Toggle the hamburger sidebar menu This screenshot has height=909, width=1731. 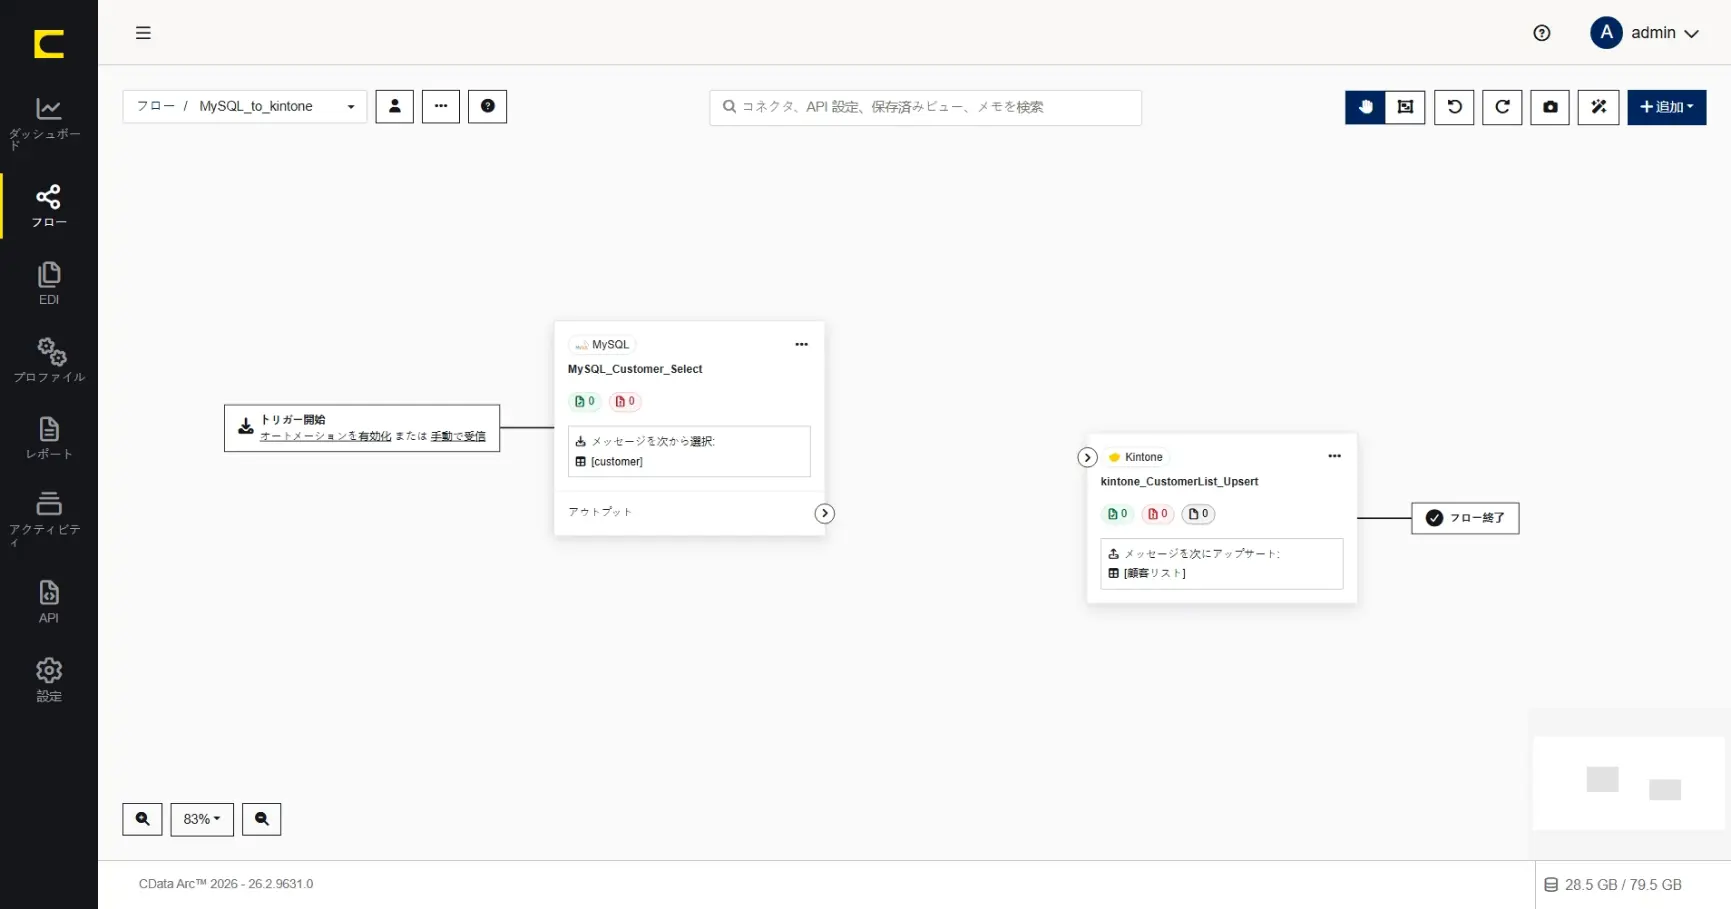click(143, 33)
